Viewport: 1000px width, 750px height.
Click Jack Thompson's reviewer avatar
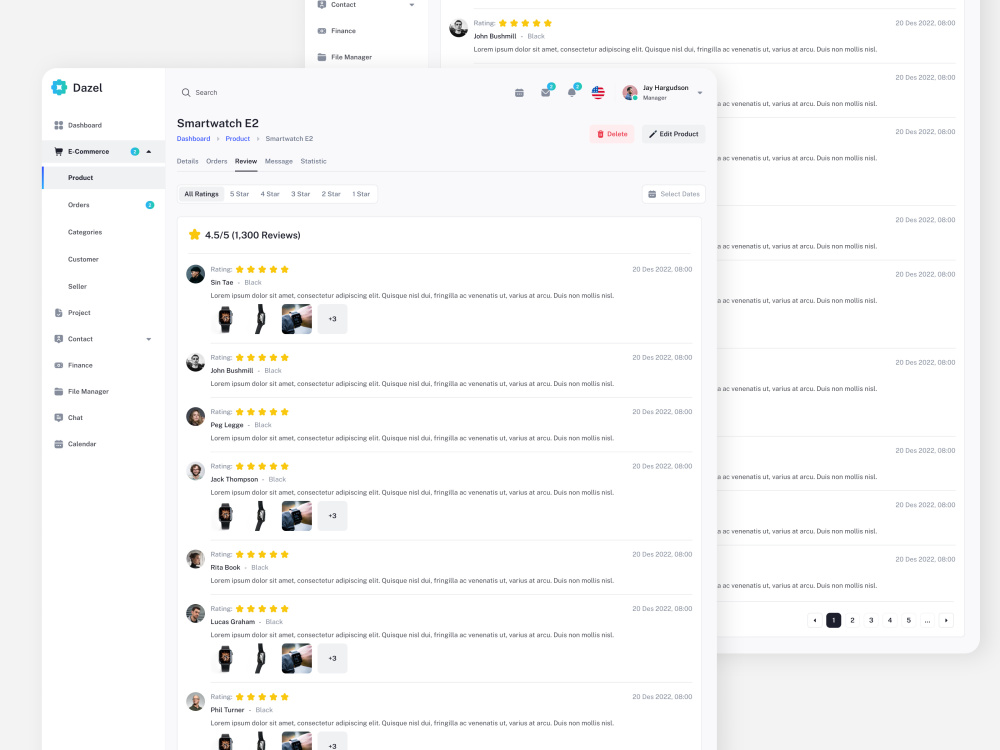pyautogui.click(x=195, y=471)
